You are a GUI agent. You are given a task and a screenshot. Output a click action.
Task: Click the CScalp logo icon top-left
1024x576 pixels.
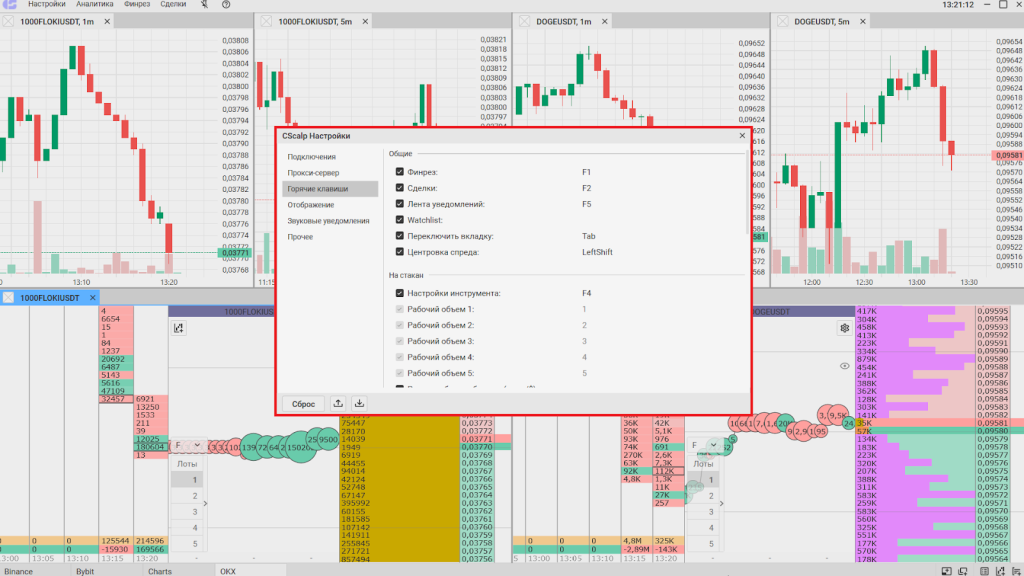point(11,5)
